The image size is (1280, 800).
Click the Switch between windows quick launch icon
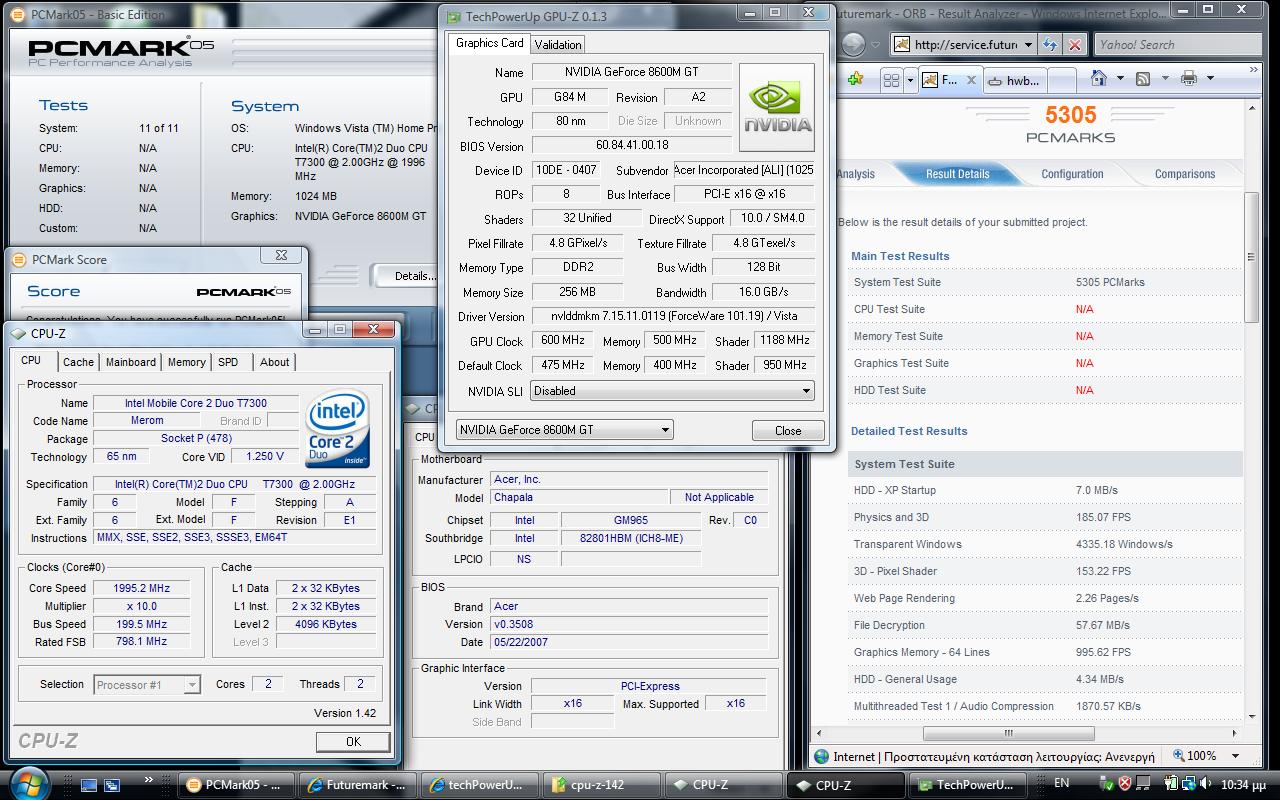pos(112,785)
